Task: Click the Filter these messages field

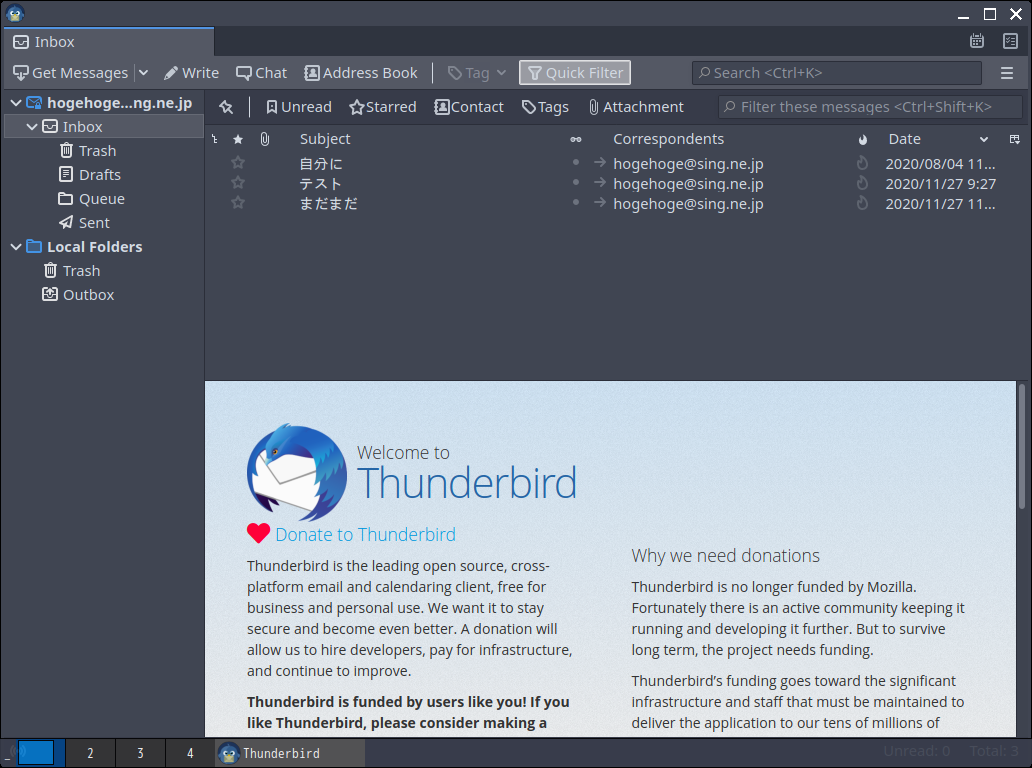Action: pos(870,107)
